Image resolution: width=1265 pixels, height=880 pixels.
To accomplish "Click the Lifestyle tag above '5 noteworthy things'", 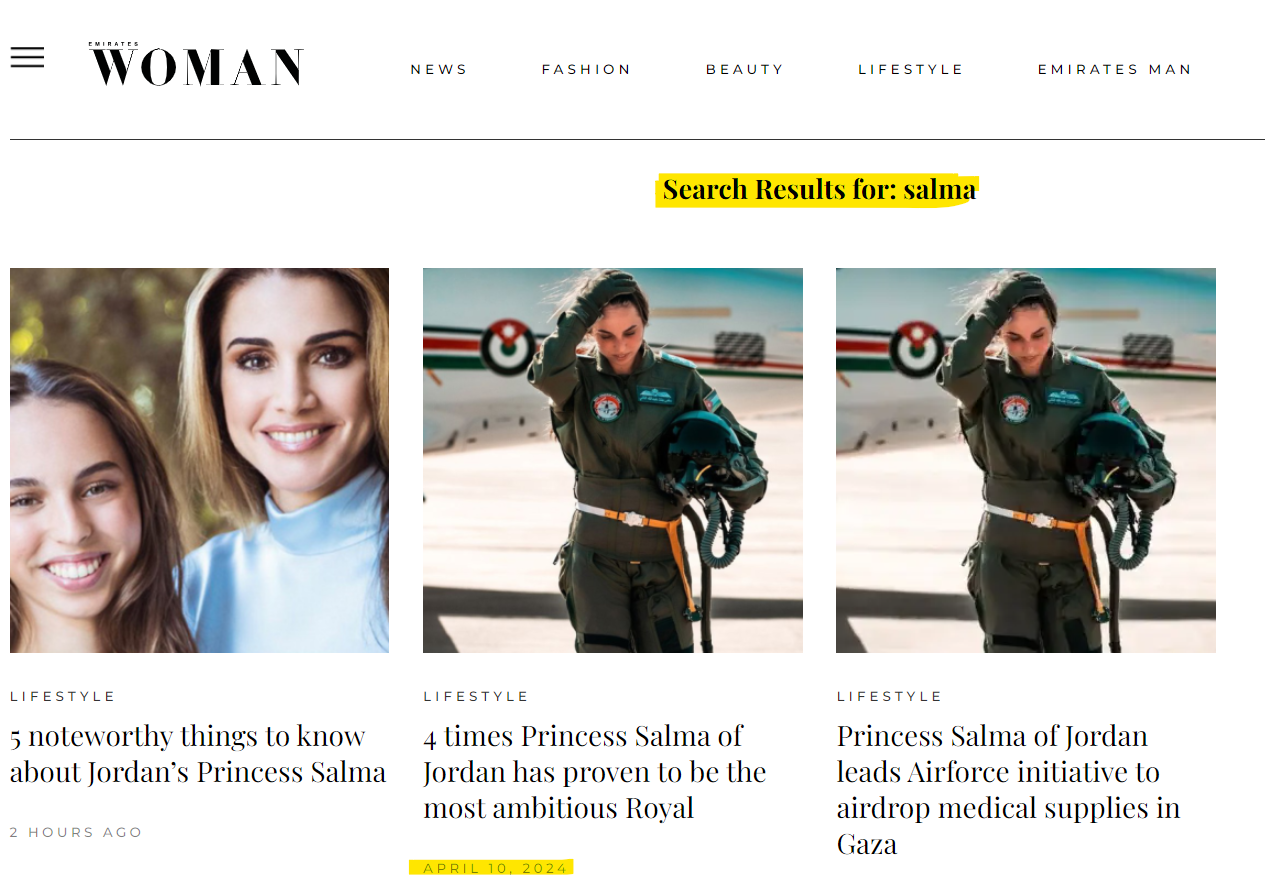I will pos(63,696).
